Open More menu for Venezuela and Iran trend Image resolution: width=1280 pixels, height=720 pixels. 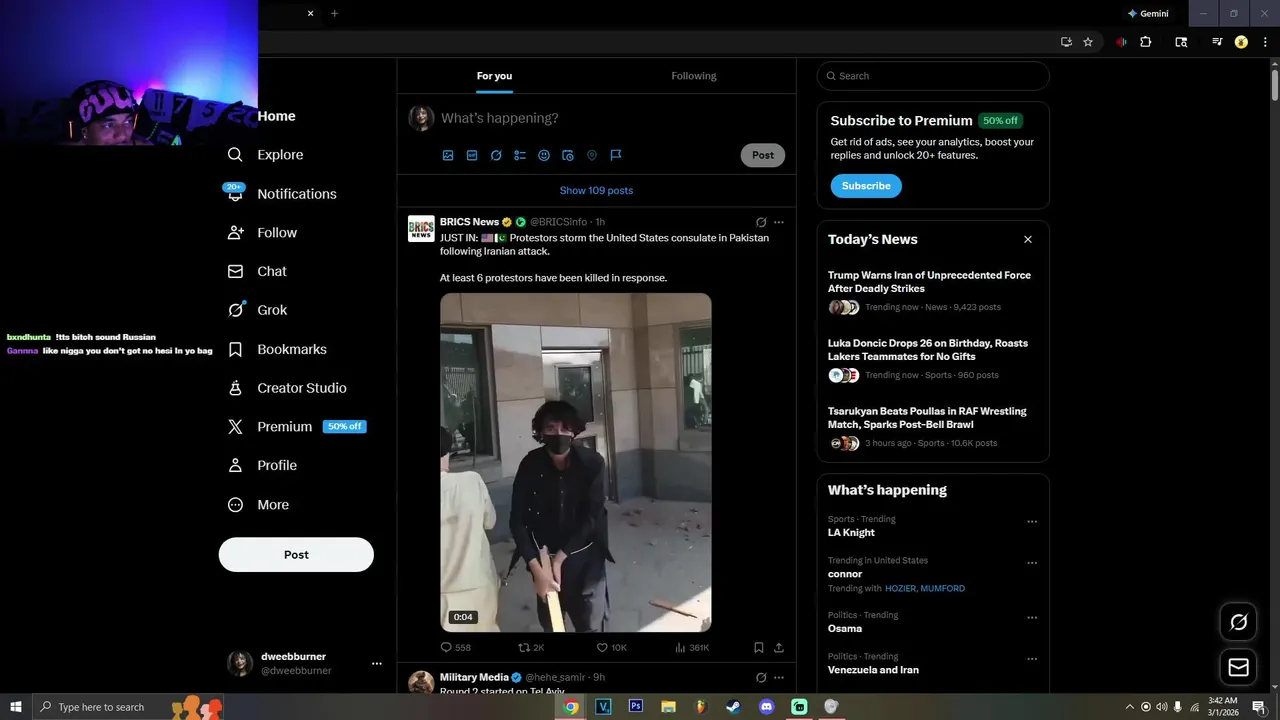[x=1032, y=659]
